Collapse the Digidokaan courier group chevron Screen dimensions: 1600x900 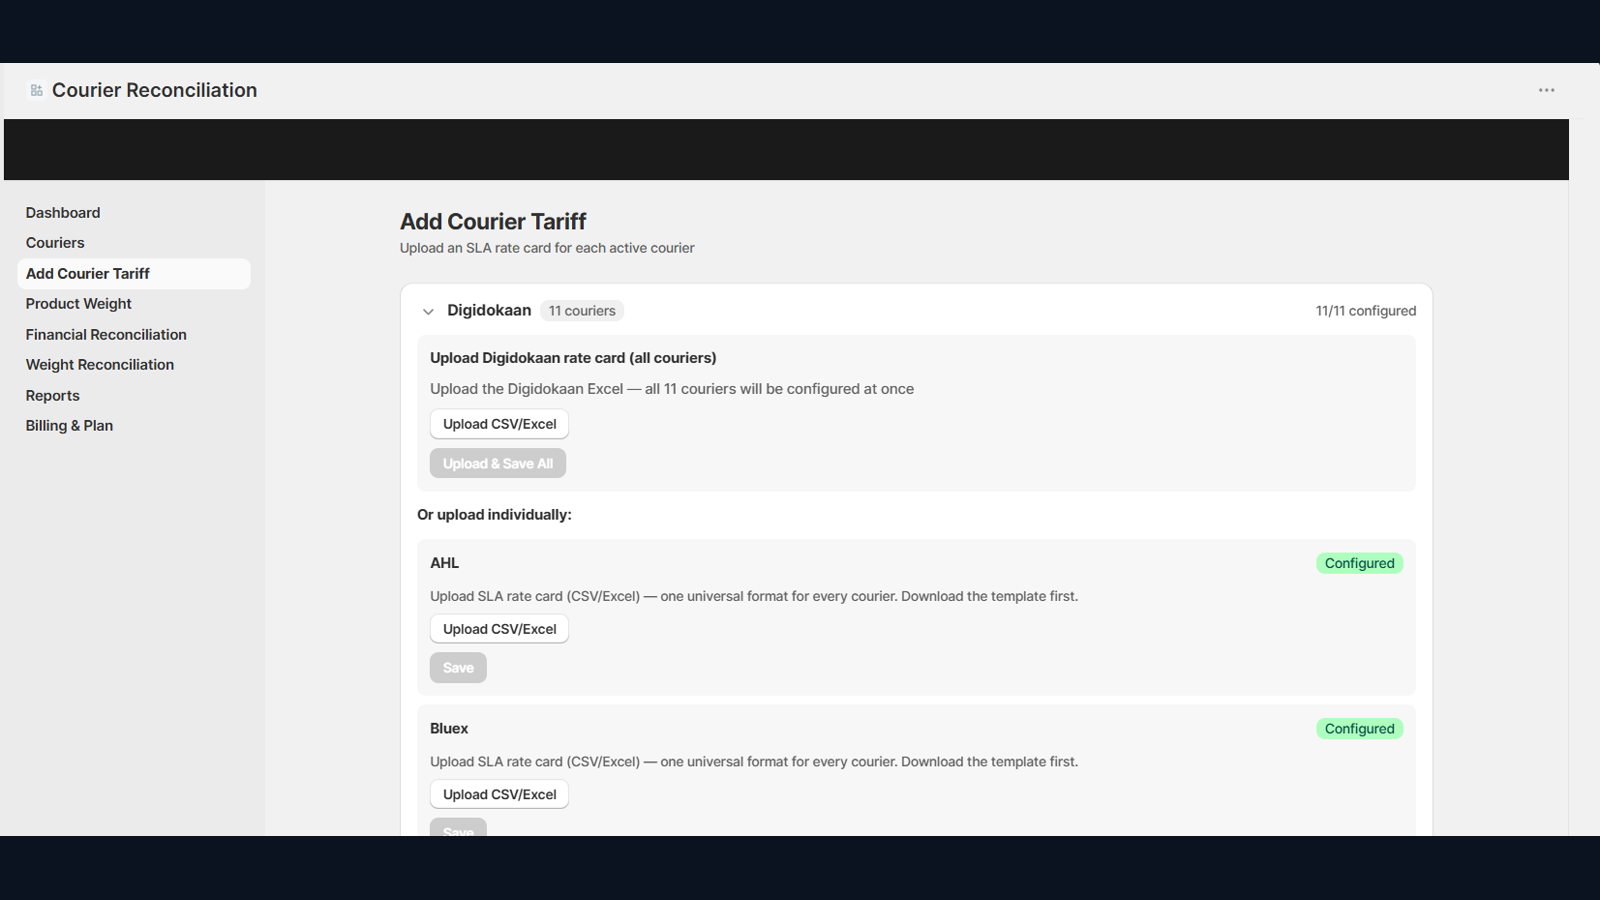tap(428, 311)
